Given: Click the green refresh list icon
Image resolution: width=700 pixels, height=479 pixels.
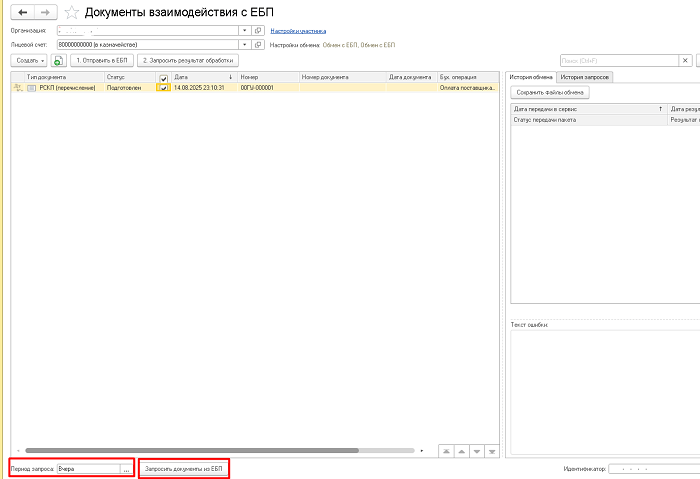Looking at the screenshot, I should click(x=59, y=61).
